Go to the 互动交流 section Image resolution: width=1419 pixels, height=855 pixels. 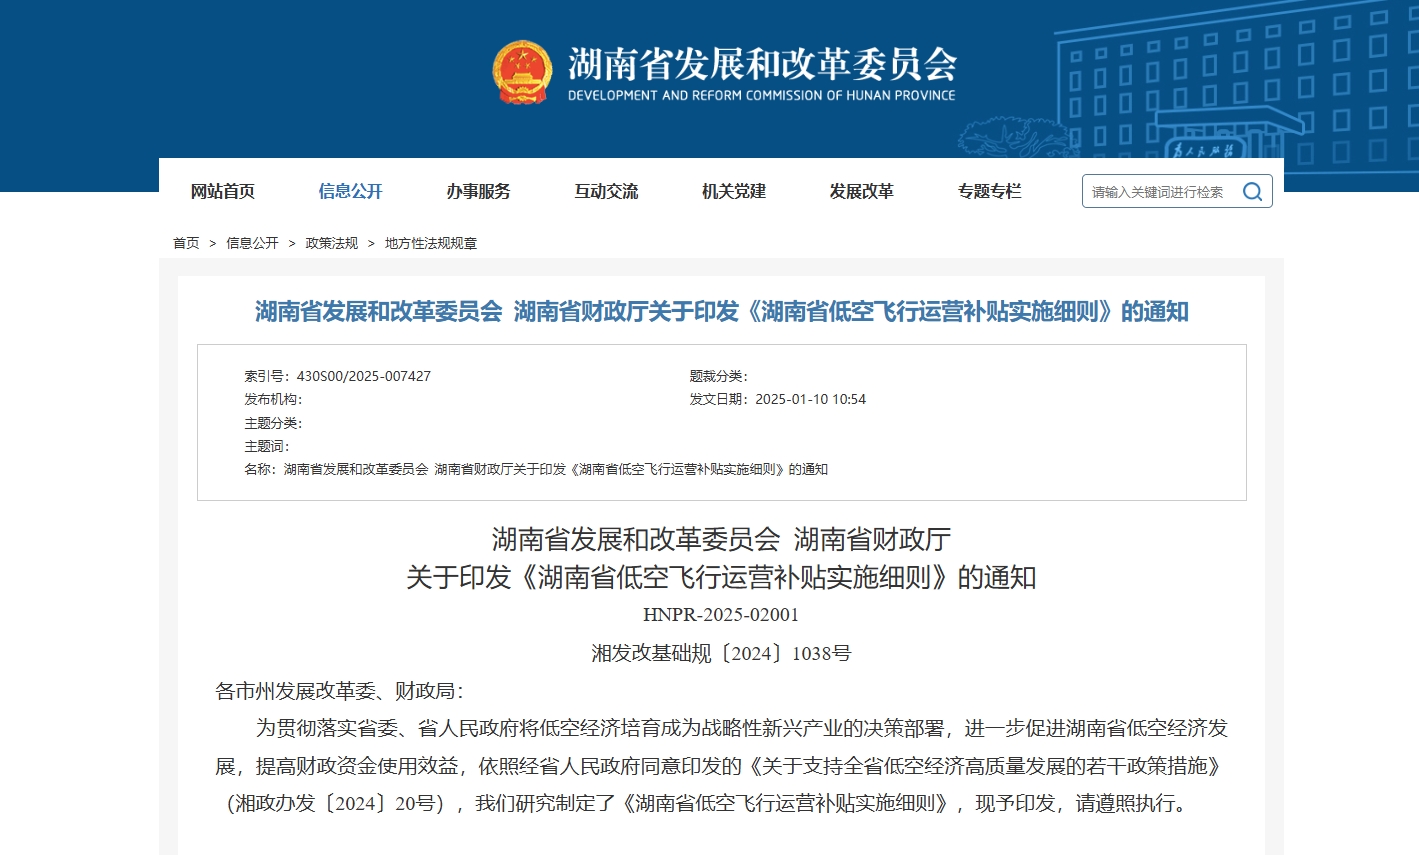(x=606, y=192)
